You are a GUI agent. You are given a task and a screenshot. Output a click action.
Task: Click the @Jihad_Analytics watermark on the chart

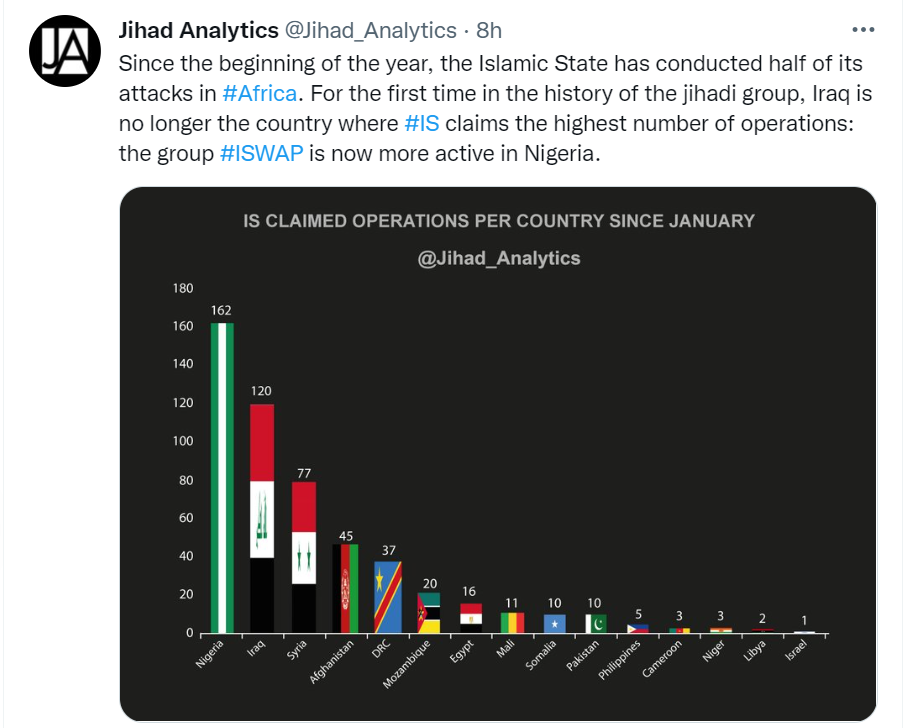(501, 257)
